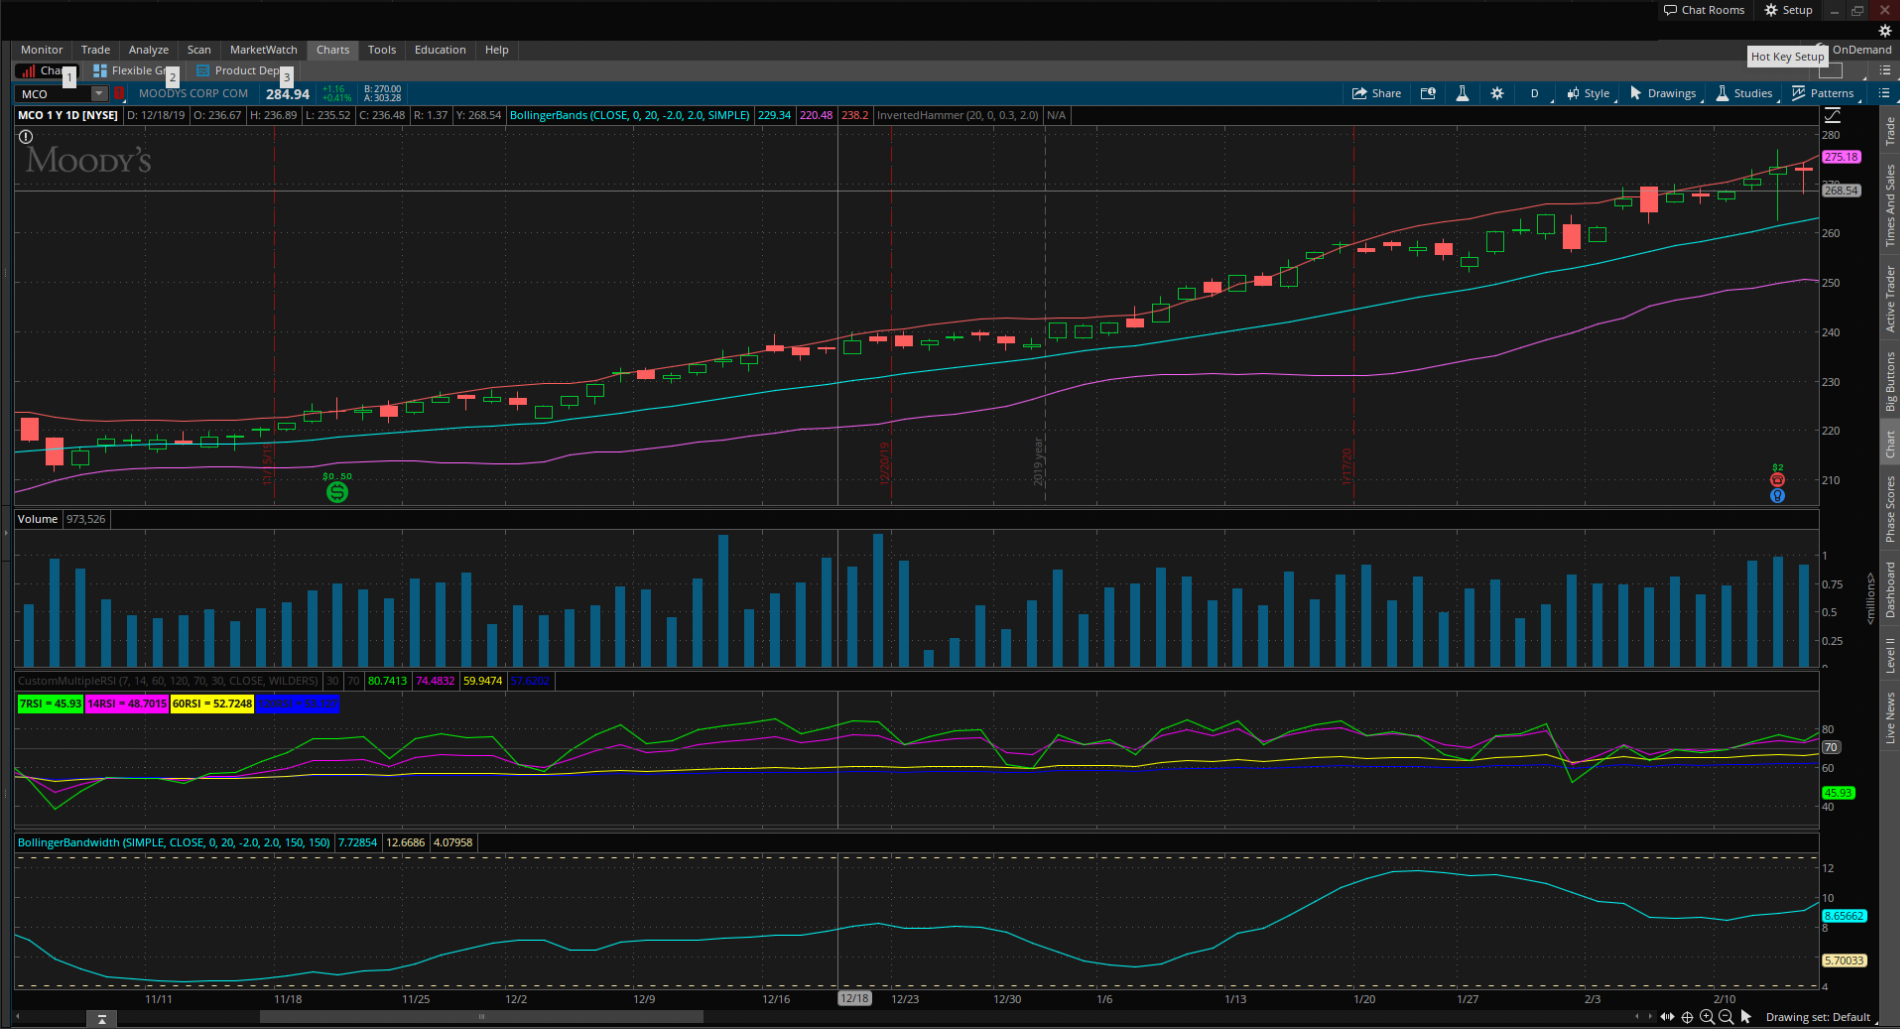Click the horizontal time scrollbar thumb
Viewport: 1900px width, 1029px height.
pyautogui.click(x=481, y=1017)
